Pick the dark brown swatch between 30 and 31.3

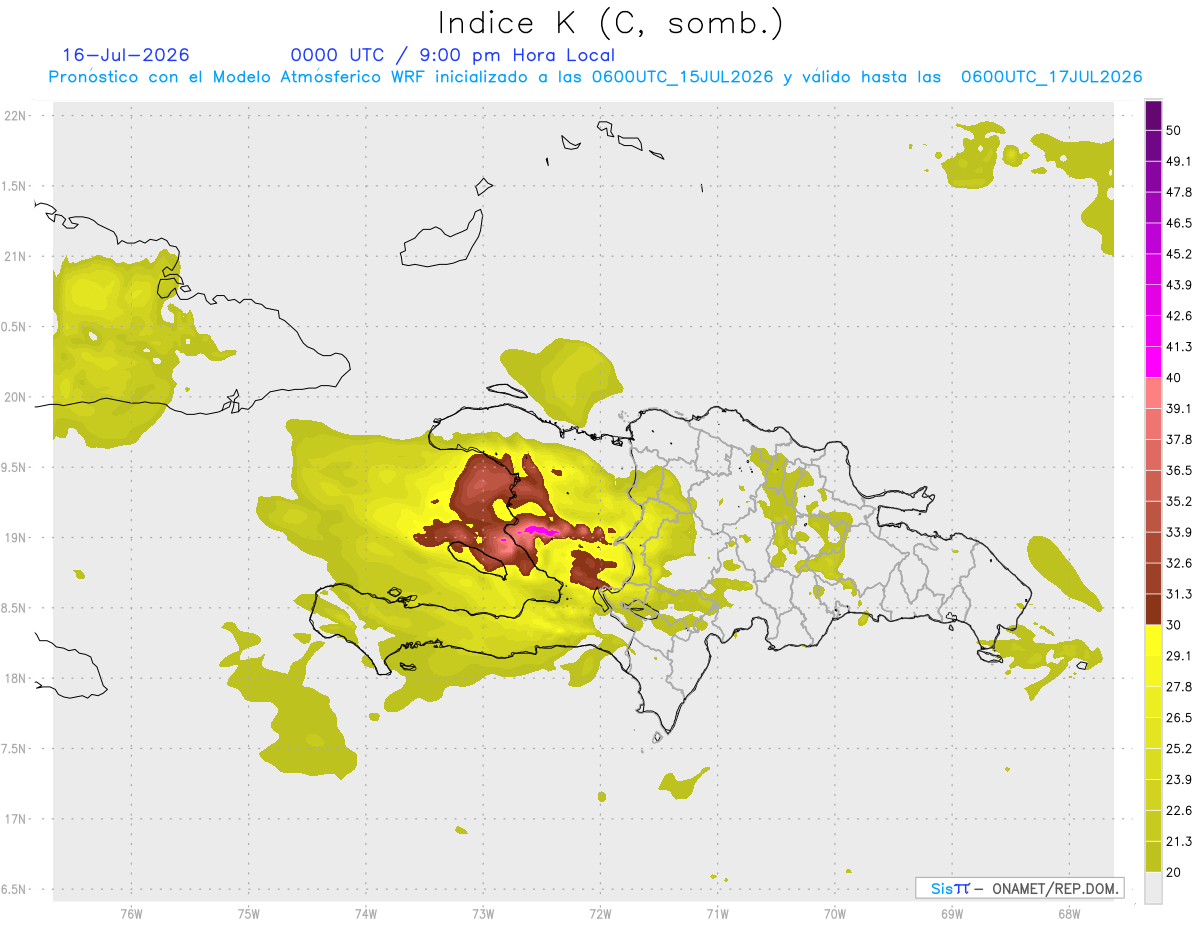[1153, 609]
